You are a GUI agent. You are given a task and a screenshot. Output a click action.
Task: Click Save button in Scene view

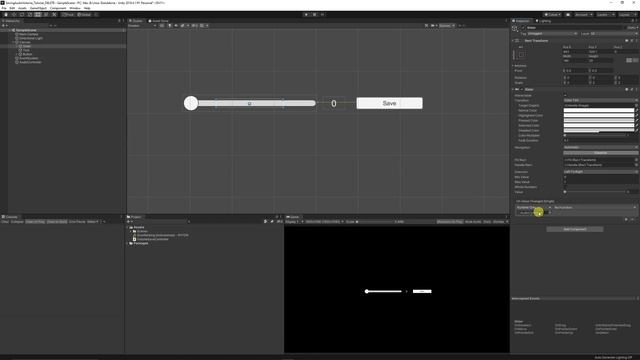[x=389, y=103]
